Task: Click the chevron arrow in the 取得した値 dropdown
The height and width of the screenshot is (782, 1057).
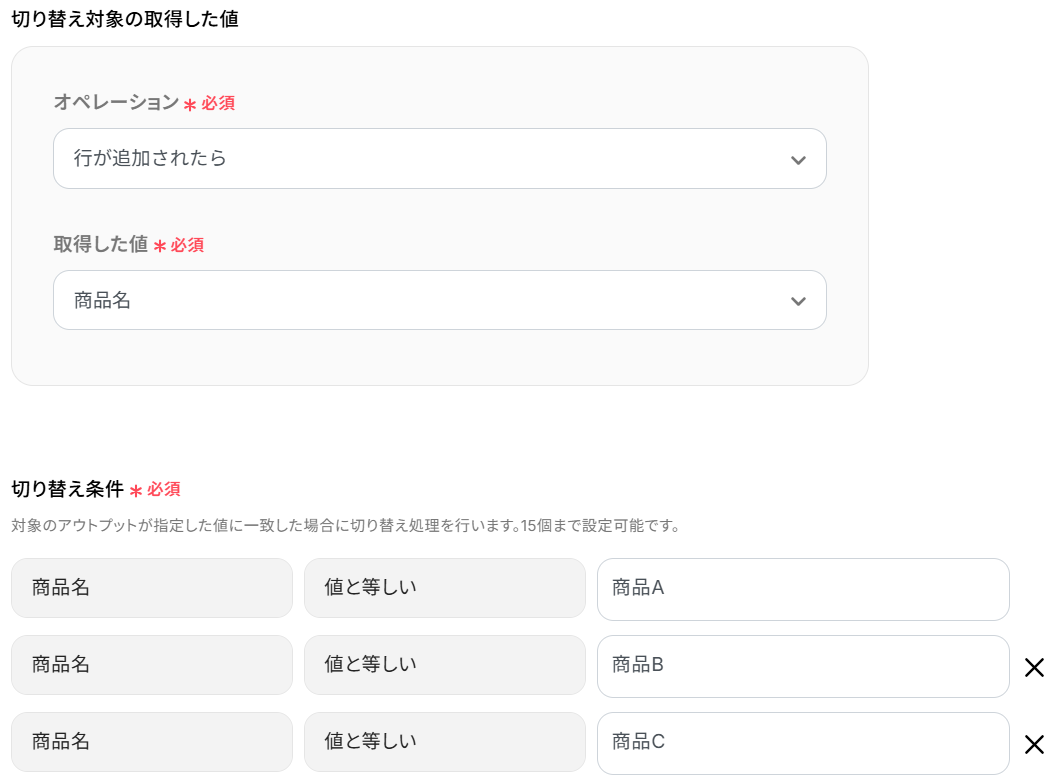Action: point(797,301)
